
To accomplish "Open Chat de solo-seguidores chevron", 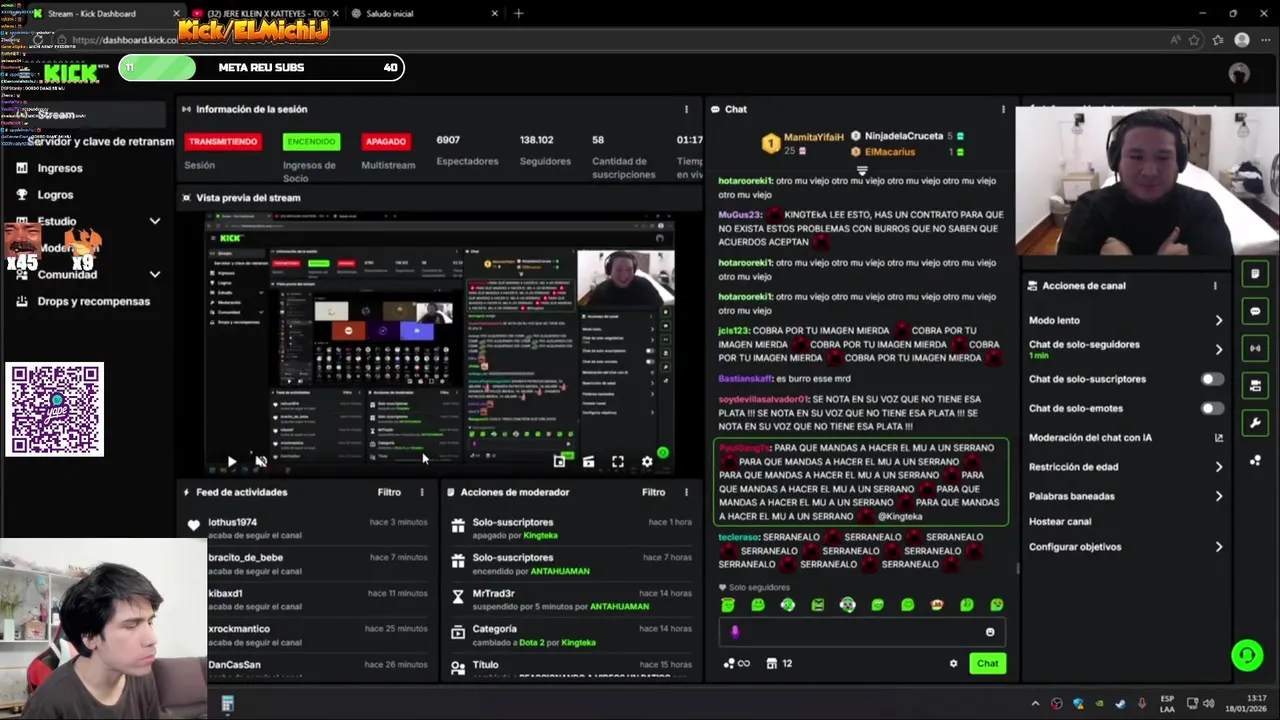I will pos(1218,349).
